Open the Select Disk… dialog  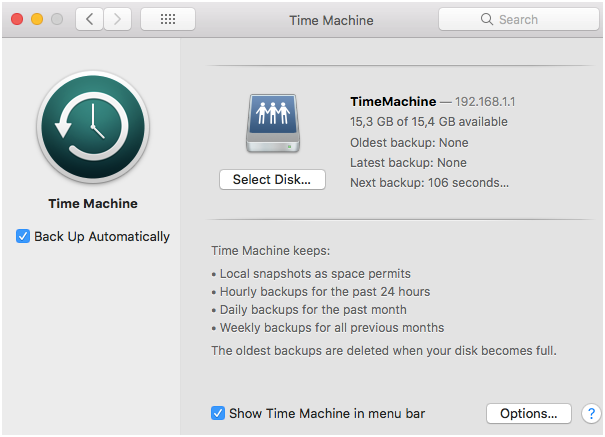point(272,180)
